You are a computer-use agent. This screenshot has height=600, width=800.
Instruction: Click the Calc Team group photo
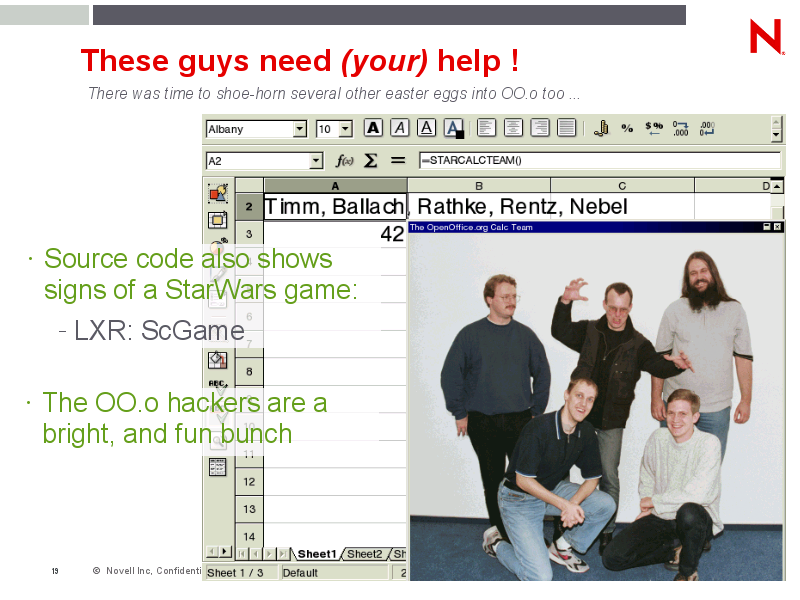click(x=597, y=407)
